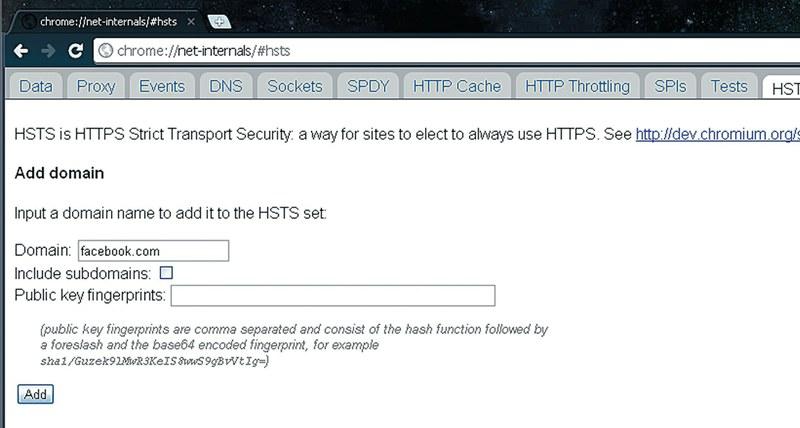Screen dimensions: 800x428
Task: Close the chrome://net-internals tab
Action: click(x=191, y=21)
